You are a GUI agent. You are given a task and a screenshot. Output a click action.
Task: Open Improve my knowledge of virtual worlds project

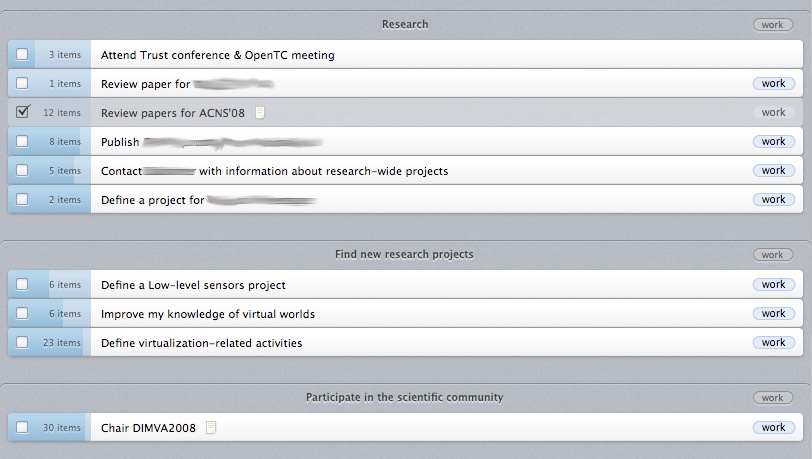[208, 314]
